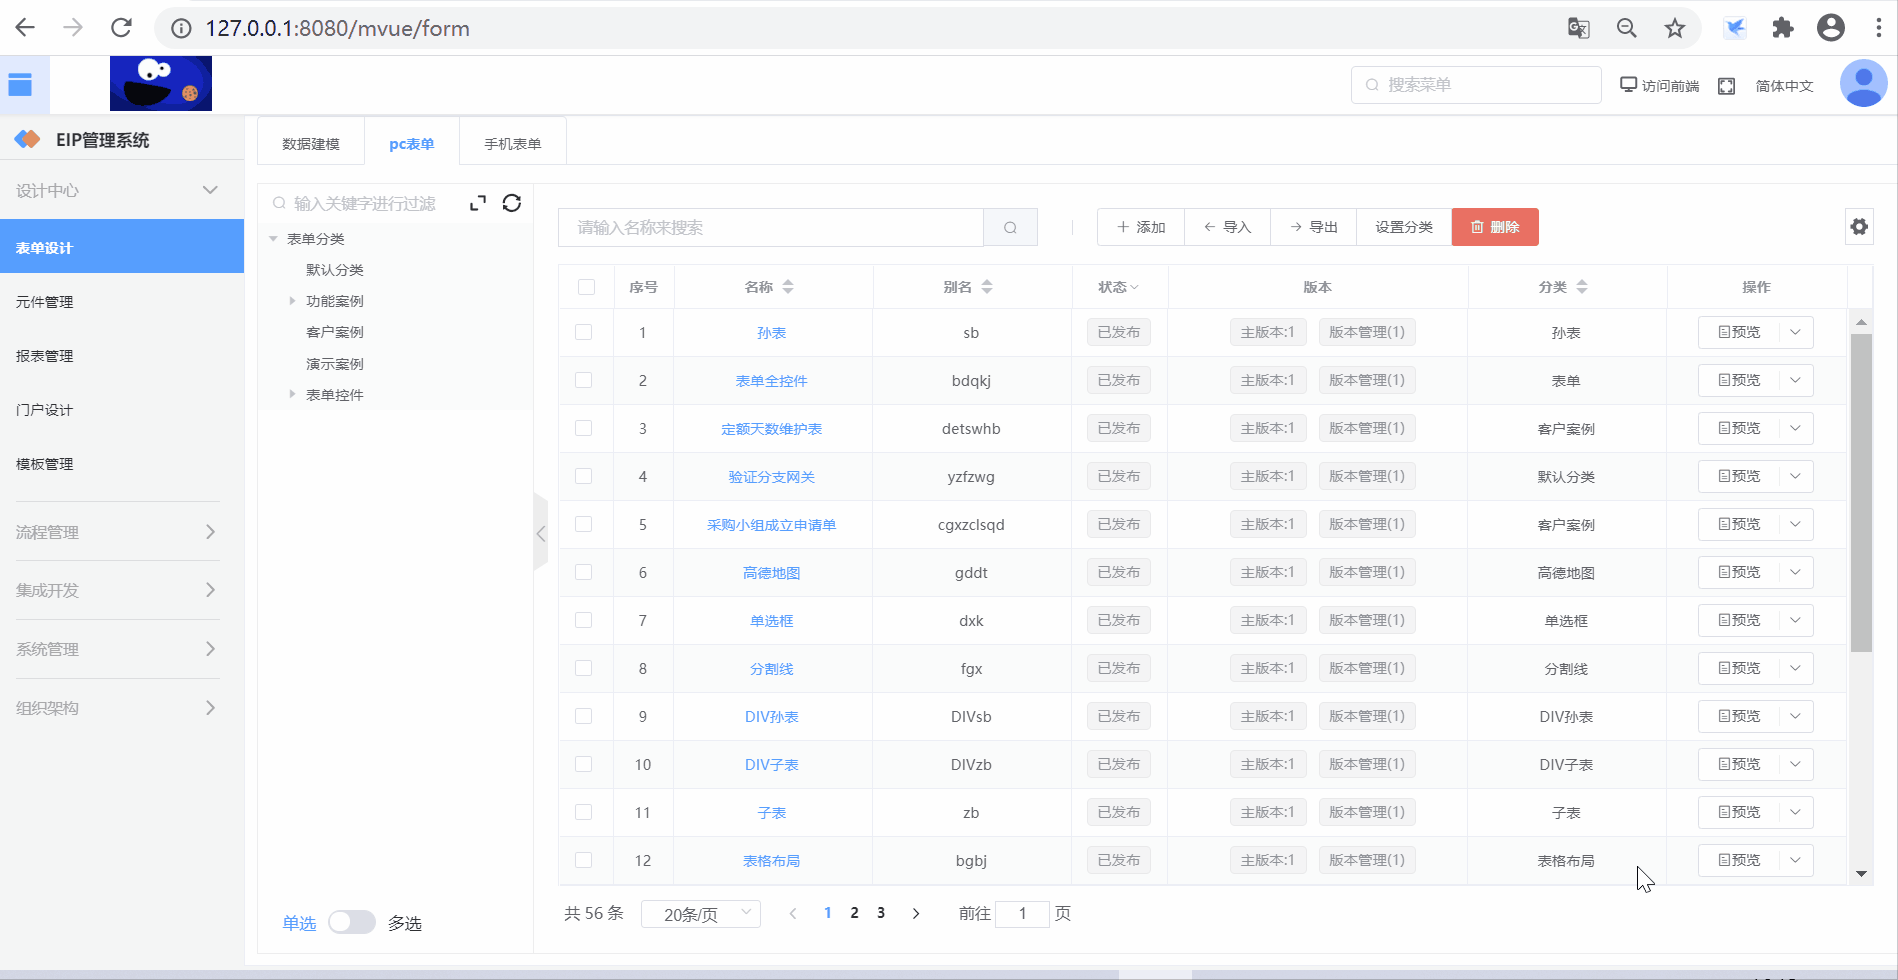
Task: Open the table settings gear icon
Action: 1859,227
